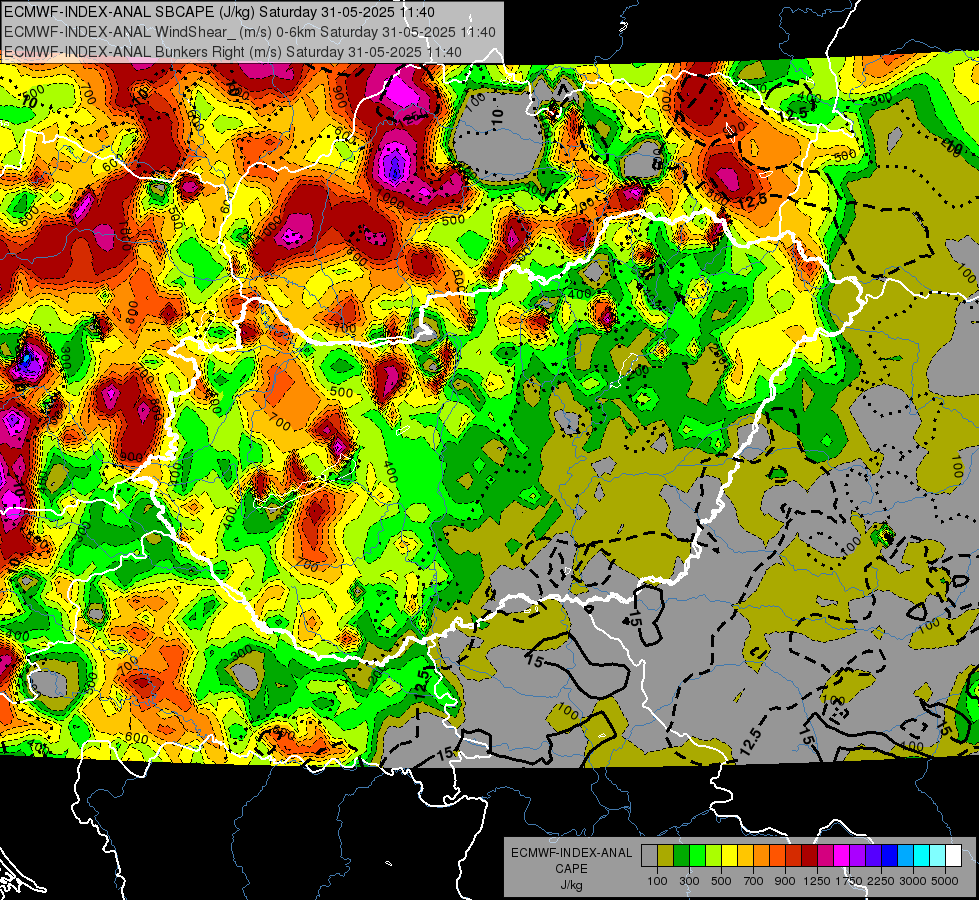Select the crimson-pink swatch after 1250

click(x=825, y=856)
